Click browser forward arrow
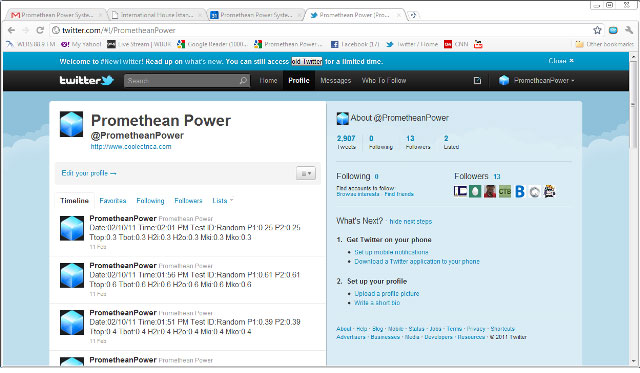The height and width of the screenshot is (373, 640). point(26,30)
